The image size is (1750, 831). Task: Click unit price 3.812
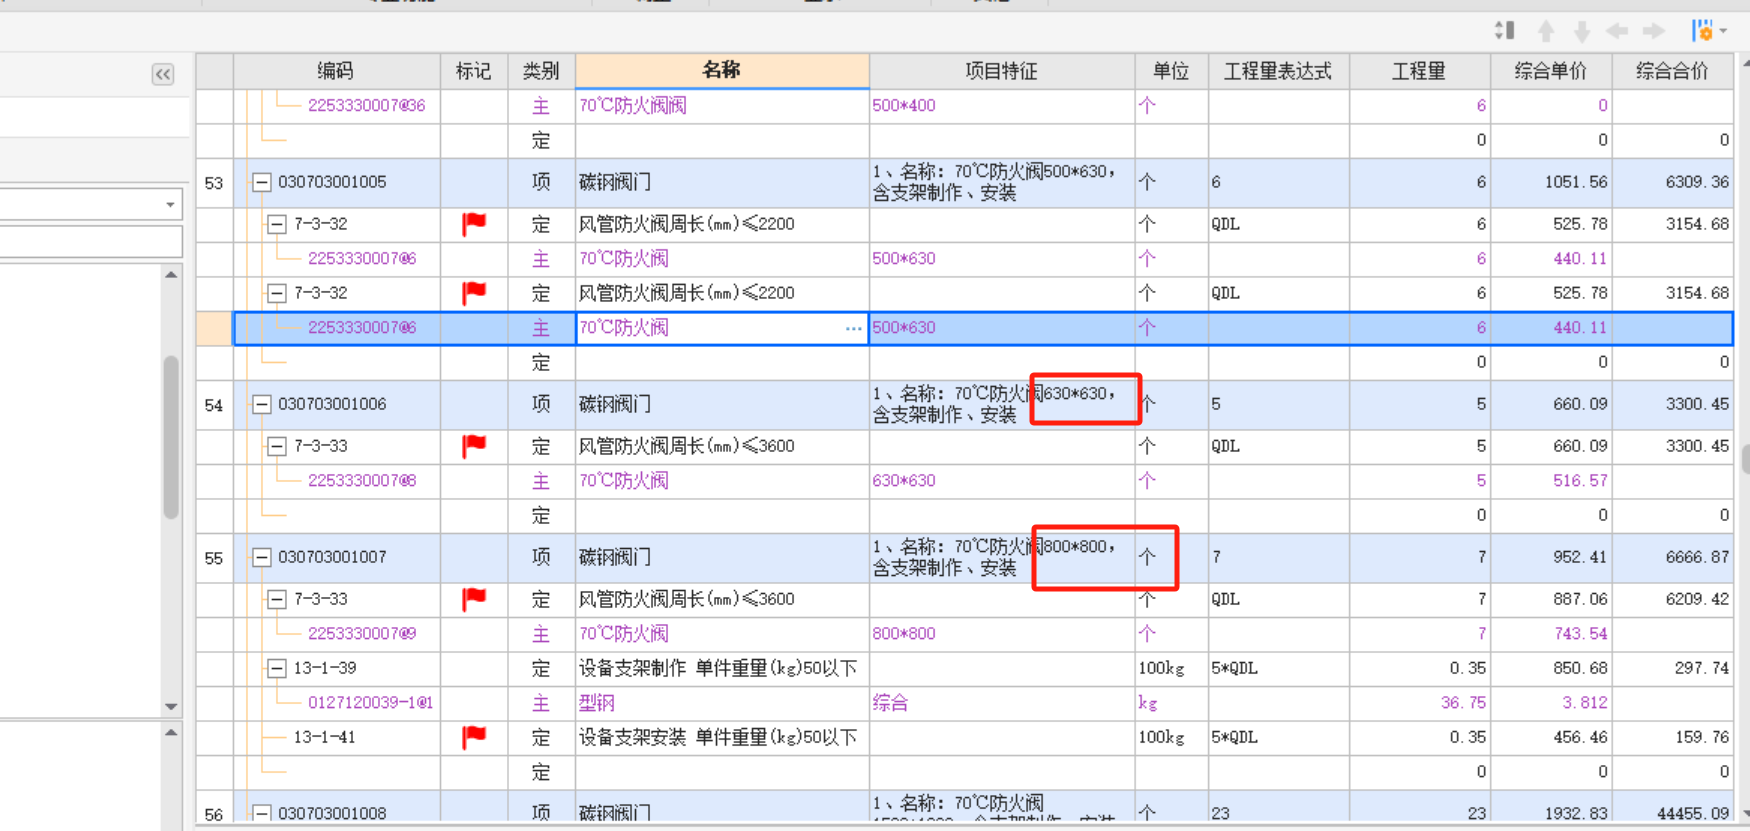pyautogui.click(x=1585, y=703)
